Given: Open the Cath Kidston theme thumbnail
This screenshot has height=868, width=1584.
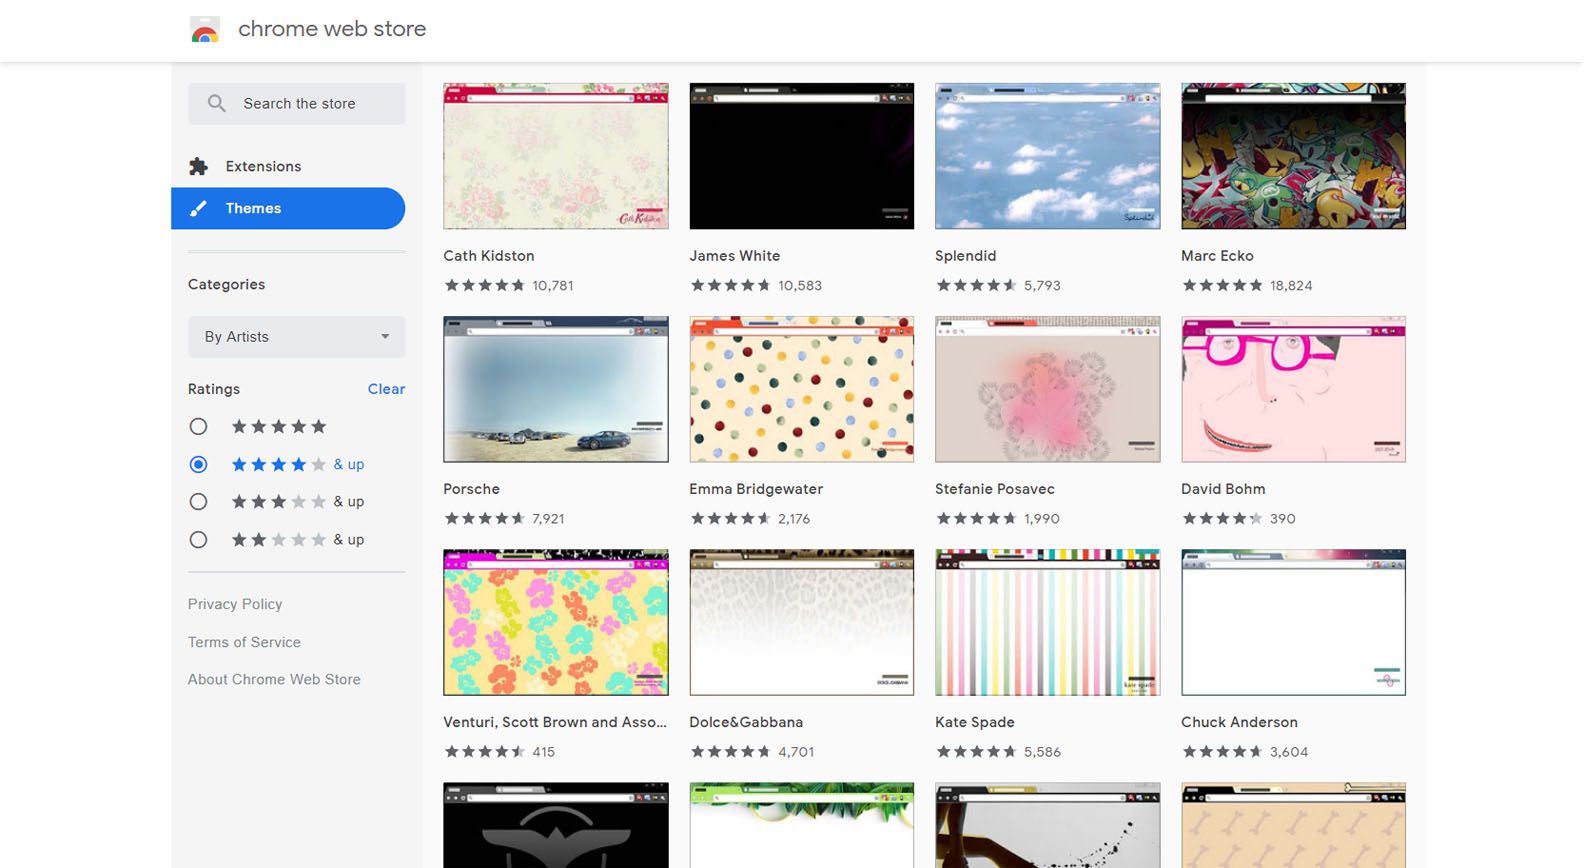Looking at the screenshot, I should click(556, 156).
